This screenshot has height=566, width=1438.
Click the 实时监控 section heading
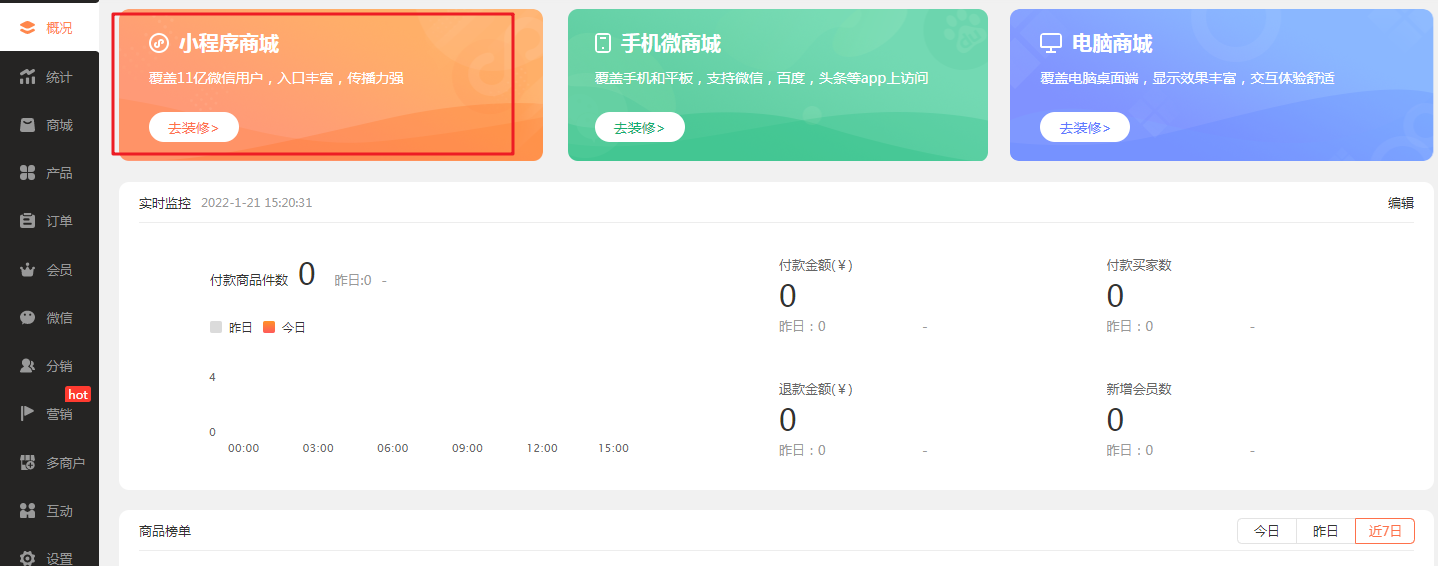tap(165, 203)
